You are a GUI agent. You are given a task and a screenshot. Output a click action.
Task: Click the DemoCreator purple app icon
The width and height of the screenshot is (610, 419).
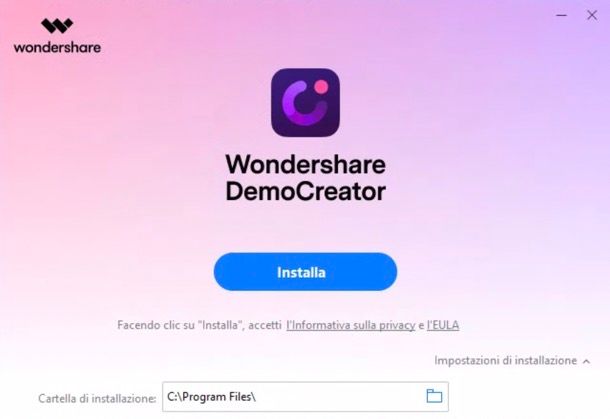[x=305, y=102]
